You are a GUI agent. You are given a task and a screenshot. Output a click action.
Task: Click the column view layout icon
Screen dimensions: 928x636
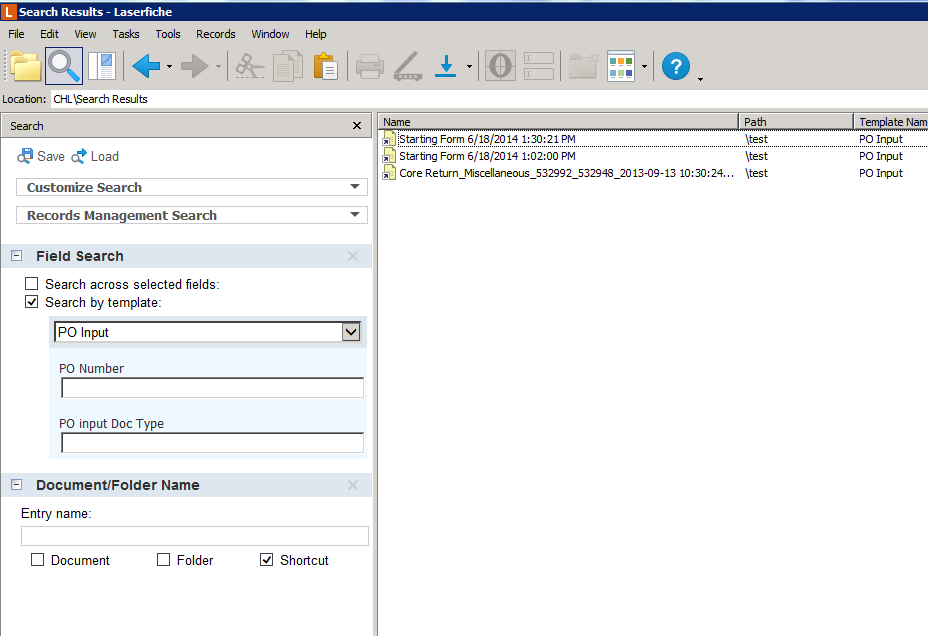pos(621,66)
